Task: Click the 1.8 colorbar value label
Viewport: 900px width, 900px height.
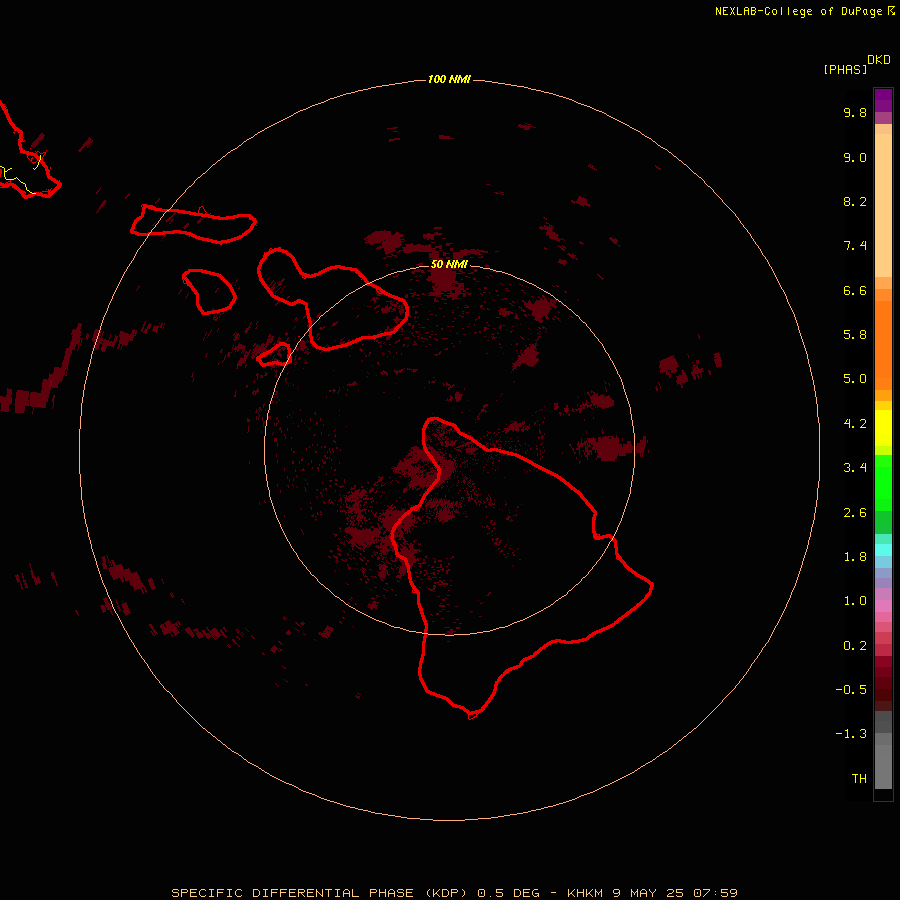Action: [855, 557]
